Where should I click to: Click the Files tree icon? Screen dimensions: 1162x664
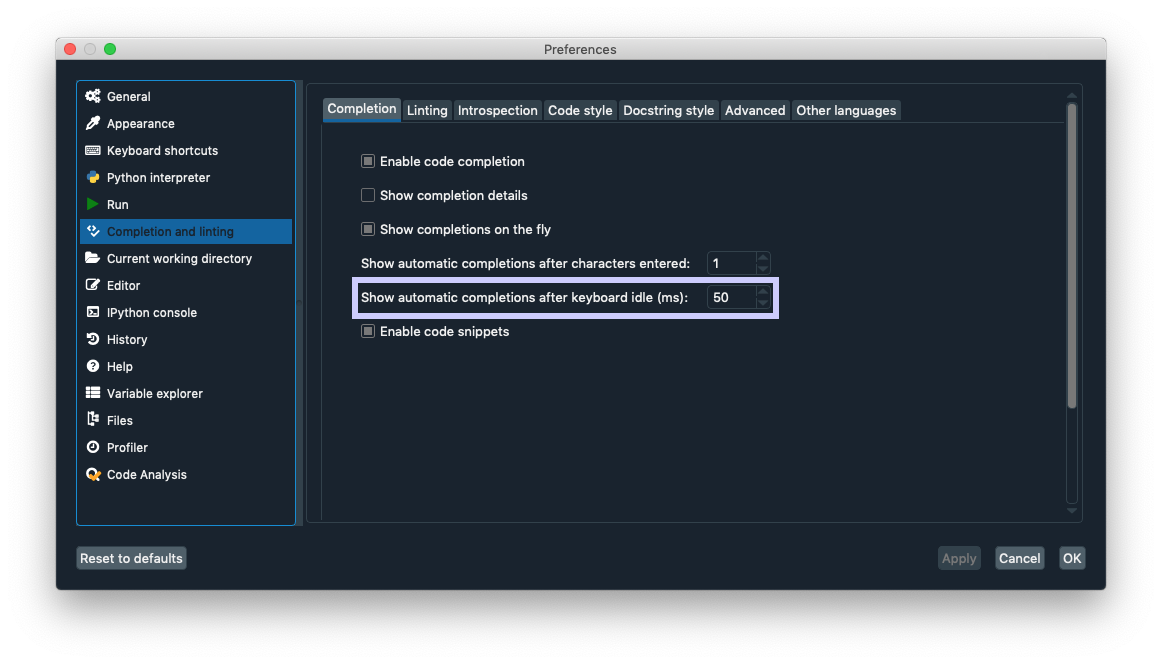click(x=93, y=419)
